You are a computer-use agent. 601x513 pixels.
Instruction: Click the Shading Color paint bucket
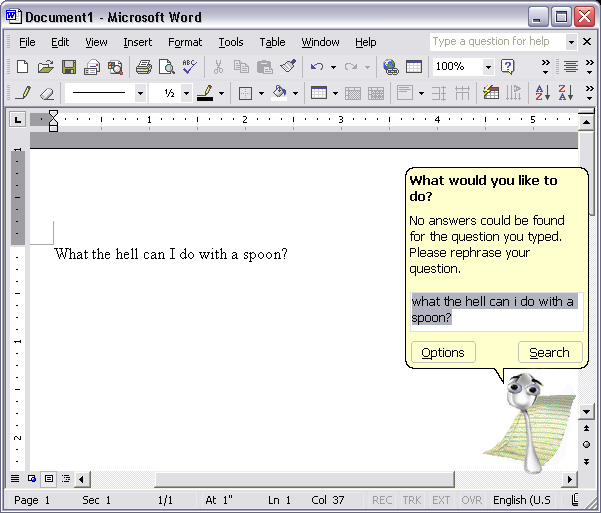coord(279,93)
